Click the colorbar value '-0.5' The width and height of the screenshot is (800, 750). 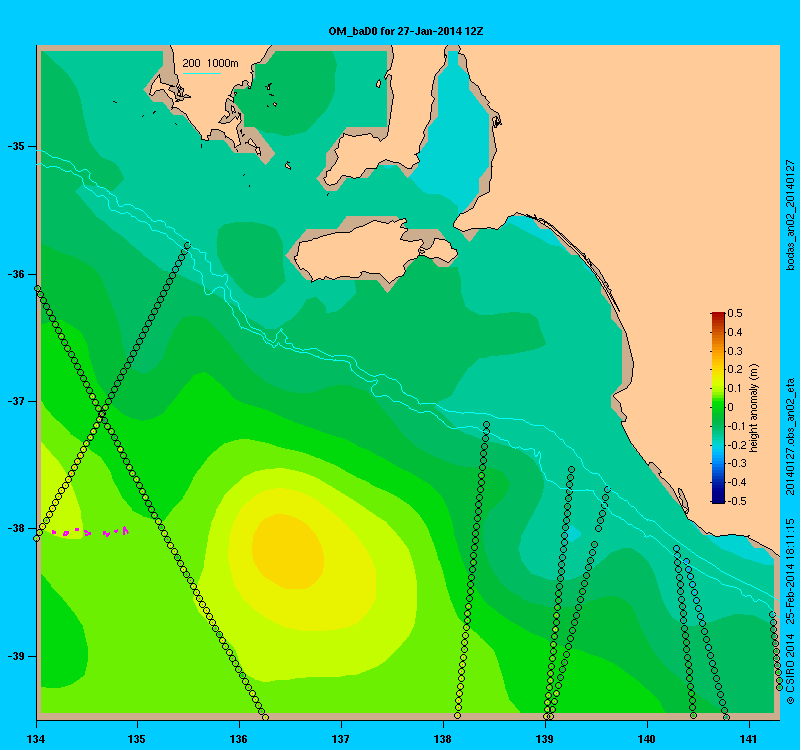737,501
